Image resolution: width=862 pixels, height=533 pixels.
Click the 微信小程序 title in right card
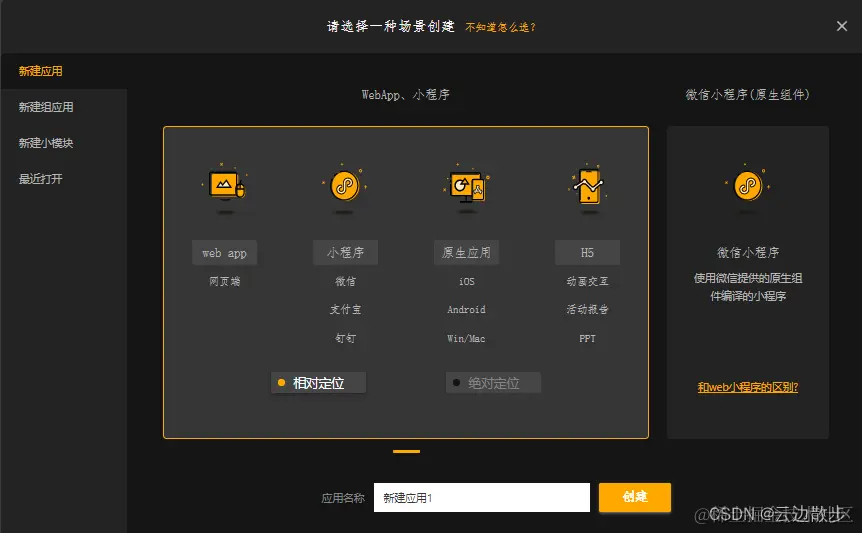pyautogui.click(x=748, y=253)
